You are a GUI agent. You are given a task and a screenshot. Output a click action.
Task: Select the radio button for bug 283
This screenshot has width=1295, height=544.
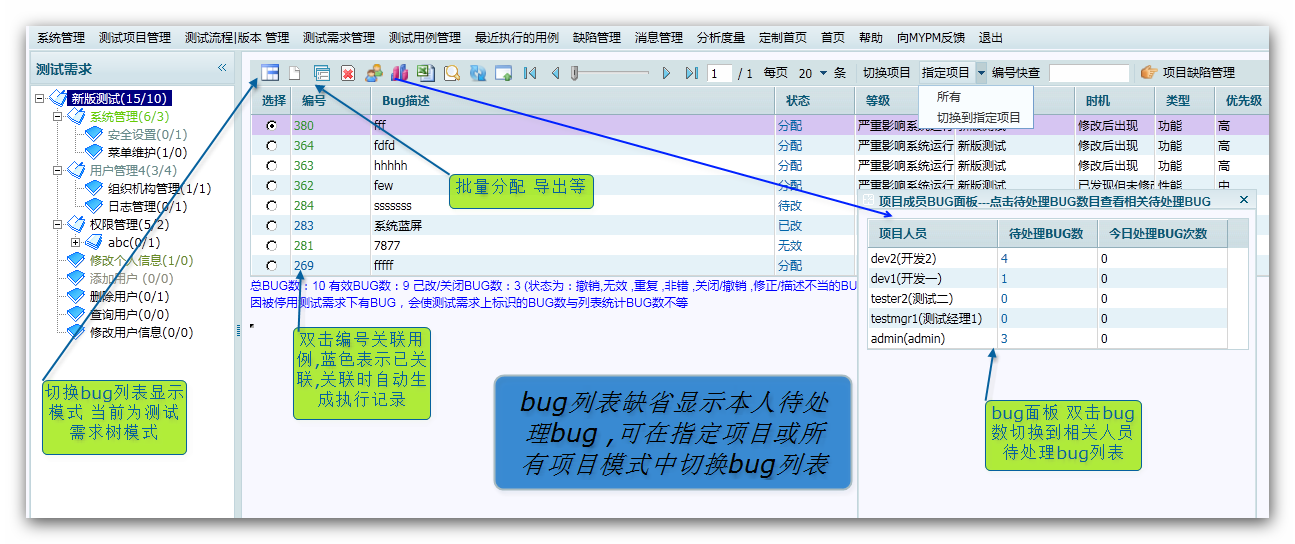[x=271, y=226]
